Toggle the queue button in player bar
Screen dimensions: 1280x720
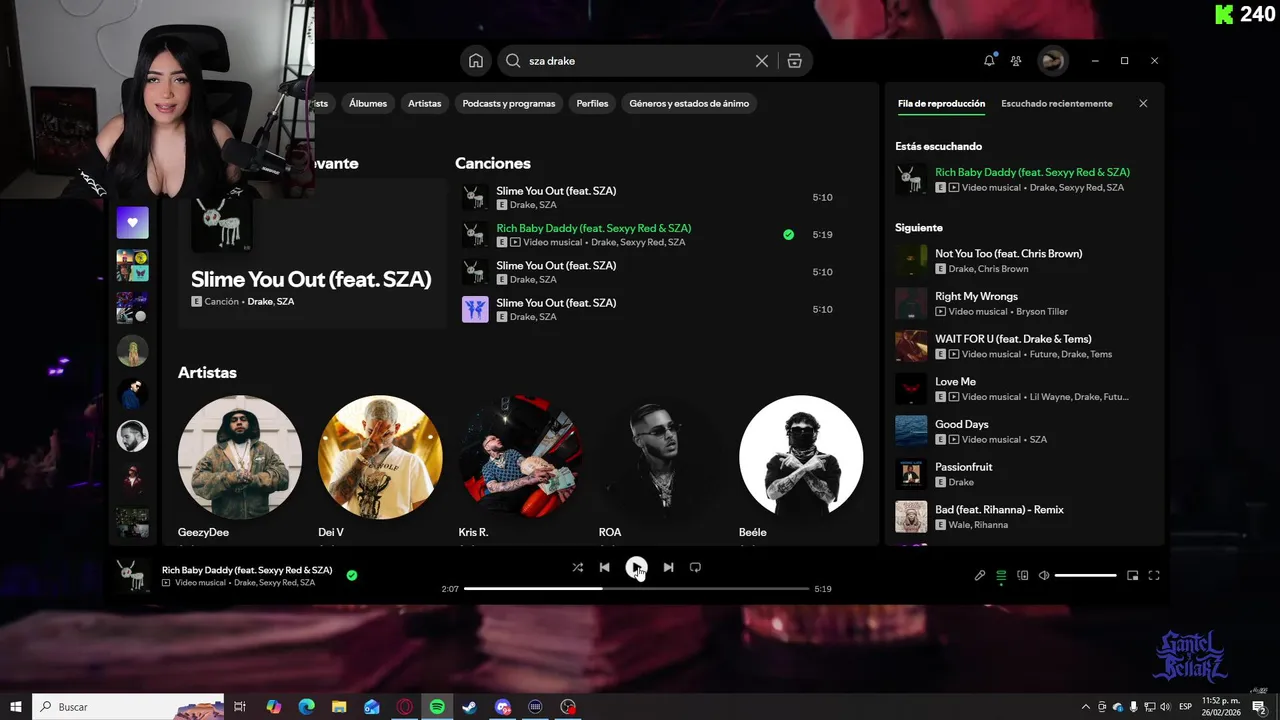pyautogui.click(x=1001, y=575)
